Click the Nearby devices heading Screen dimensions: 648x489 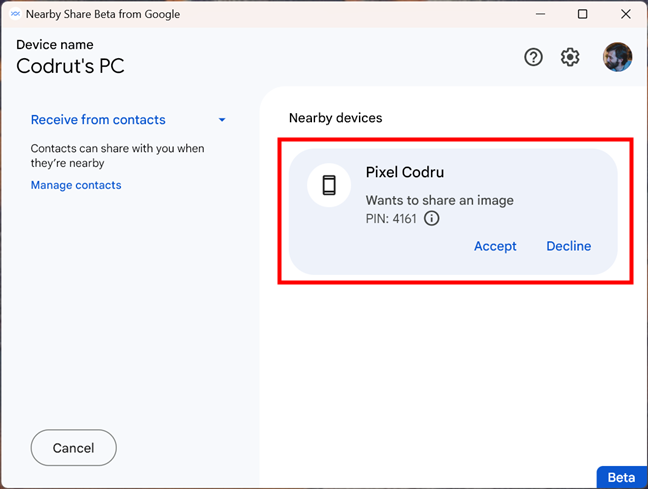(336, 118)
